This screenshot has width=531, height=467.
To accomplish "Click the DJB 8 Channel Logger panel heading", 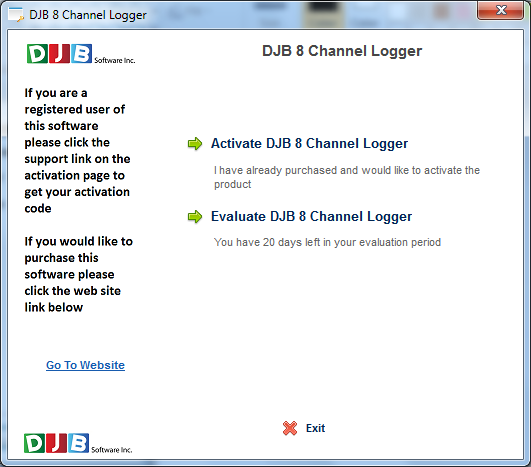I will (342, 51).
